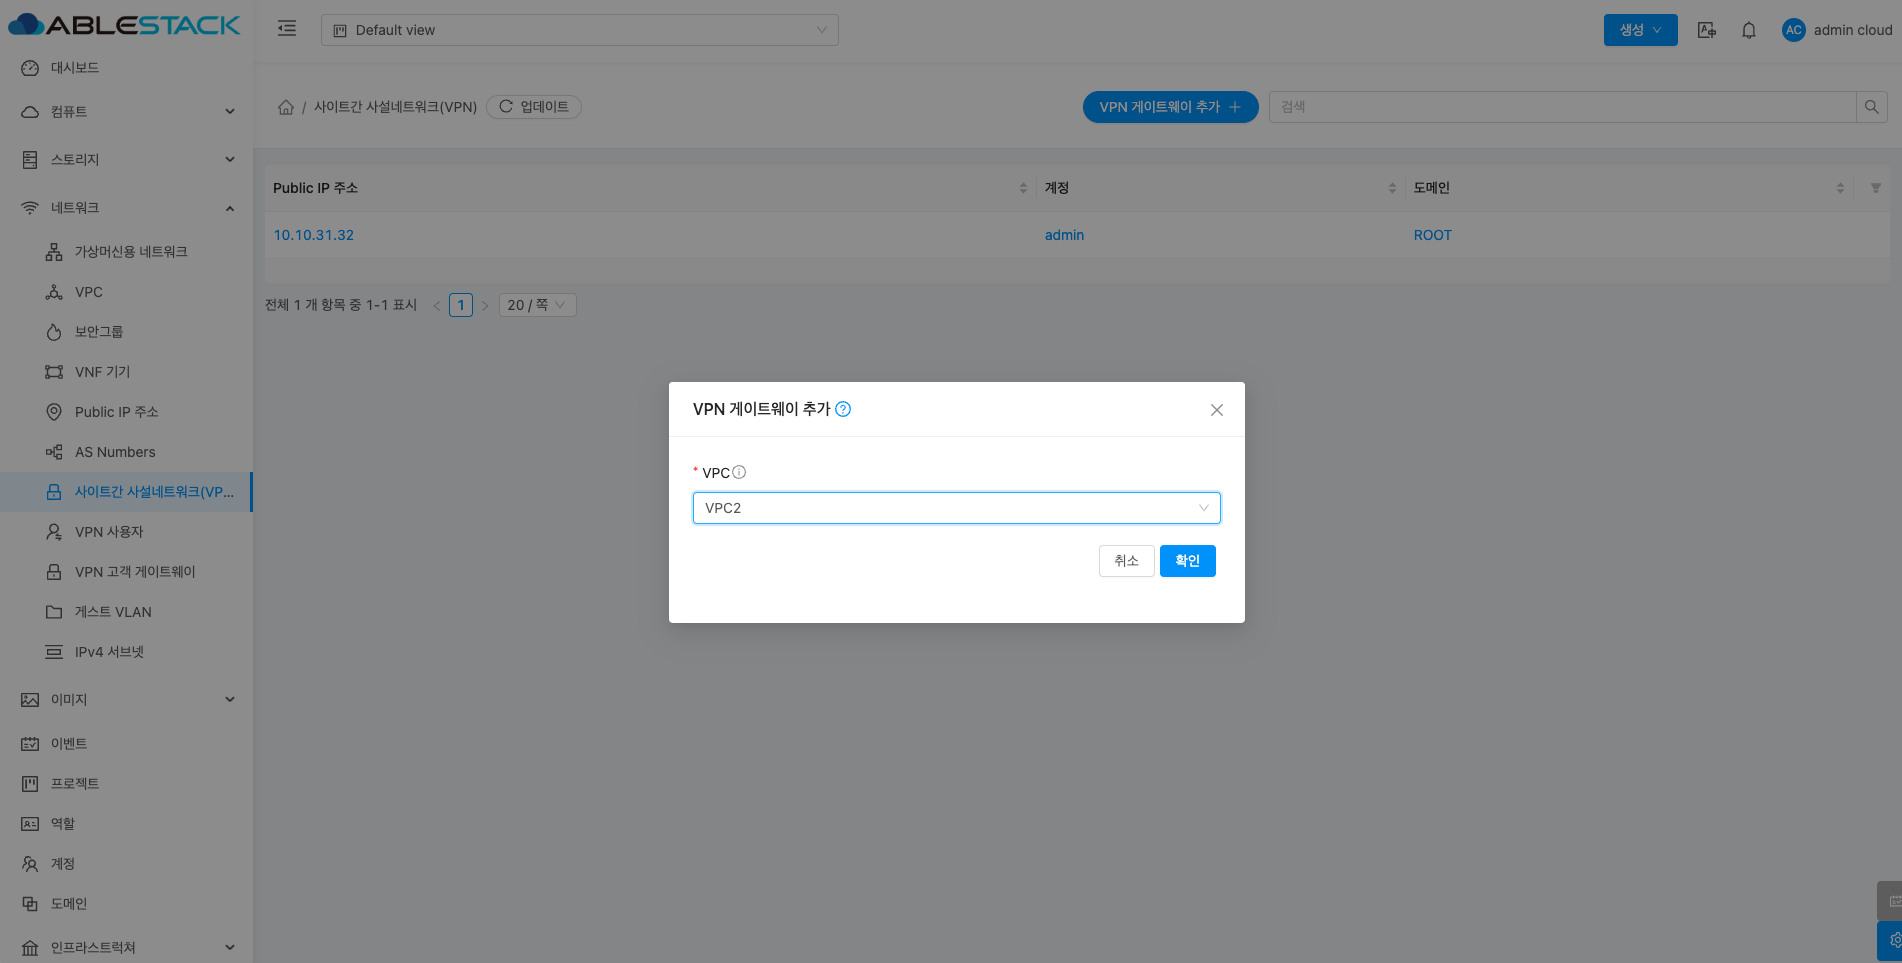Go to previous page arrow
The height and width of the screenshot is (963, 1902).
437,305
